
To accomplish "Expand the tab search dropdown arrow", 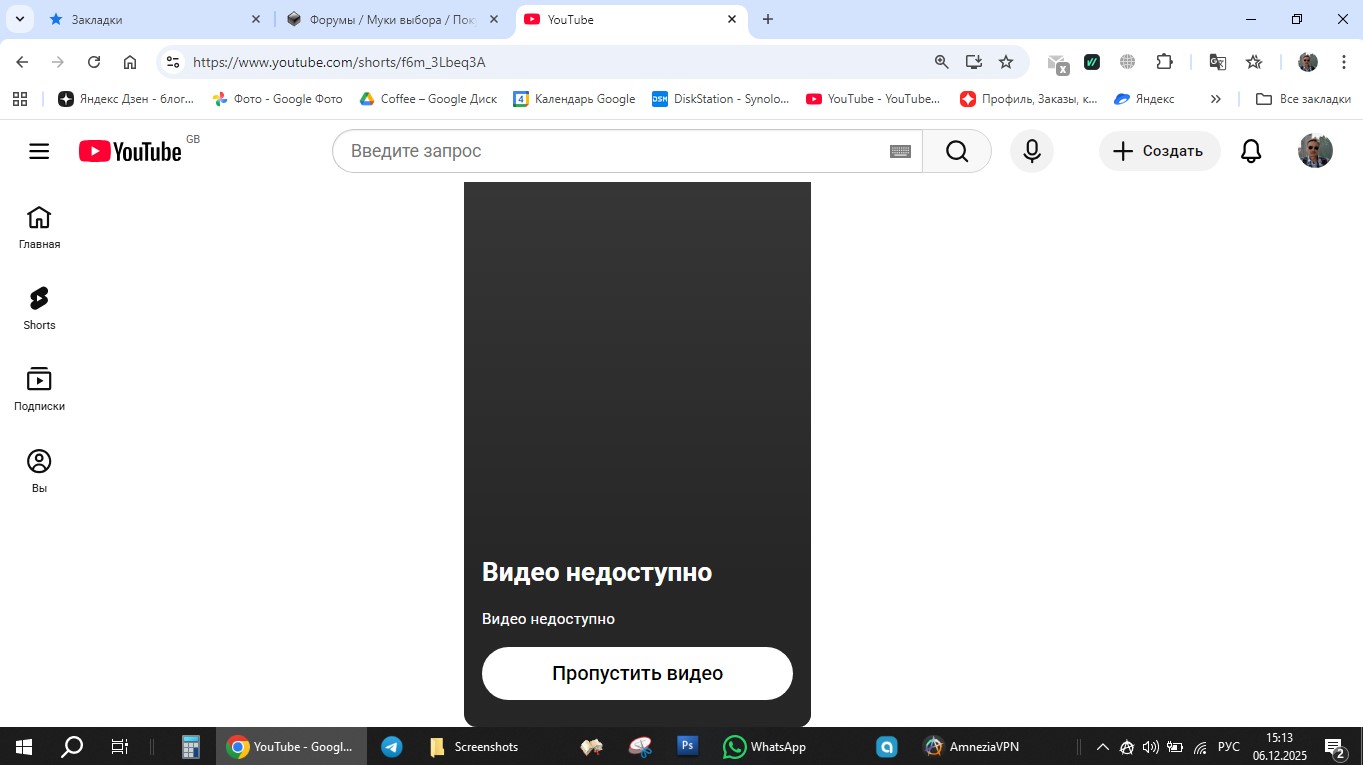I will coord(19,19).
